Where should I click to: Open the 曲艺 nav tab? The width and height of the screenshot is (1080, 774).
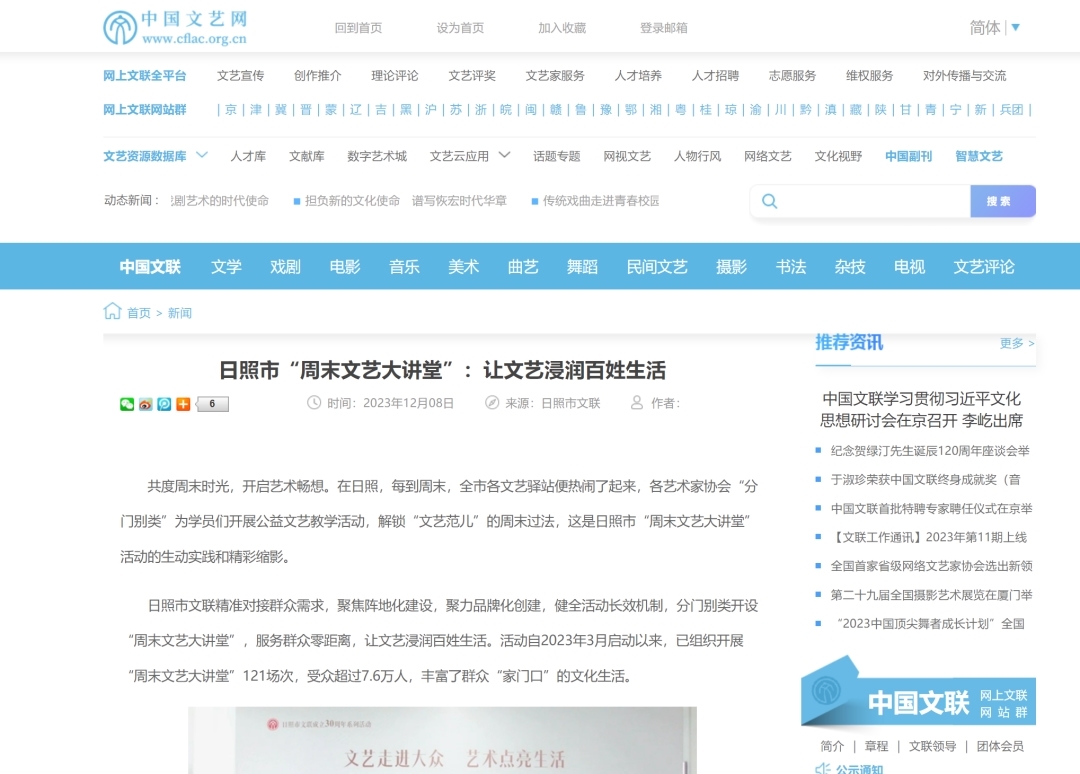523,266
